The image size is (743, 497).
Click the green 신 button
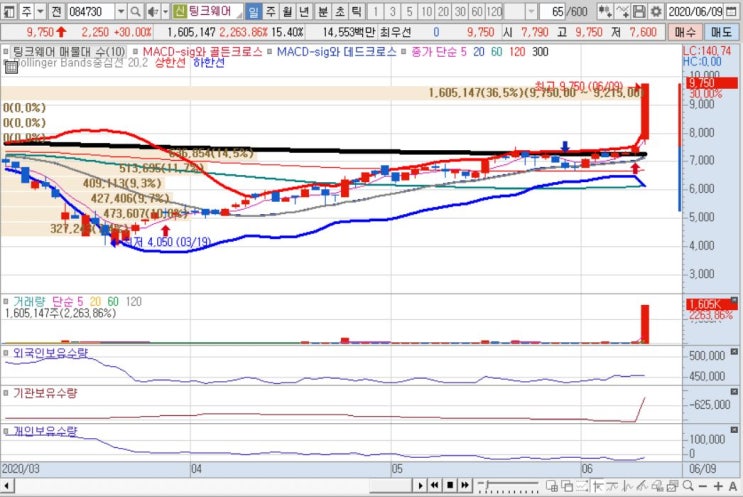point(179,11)
